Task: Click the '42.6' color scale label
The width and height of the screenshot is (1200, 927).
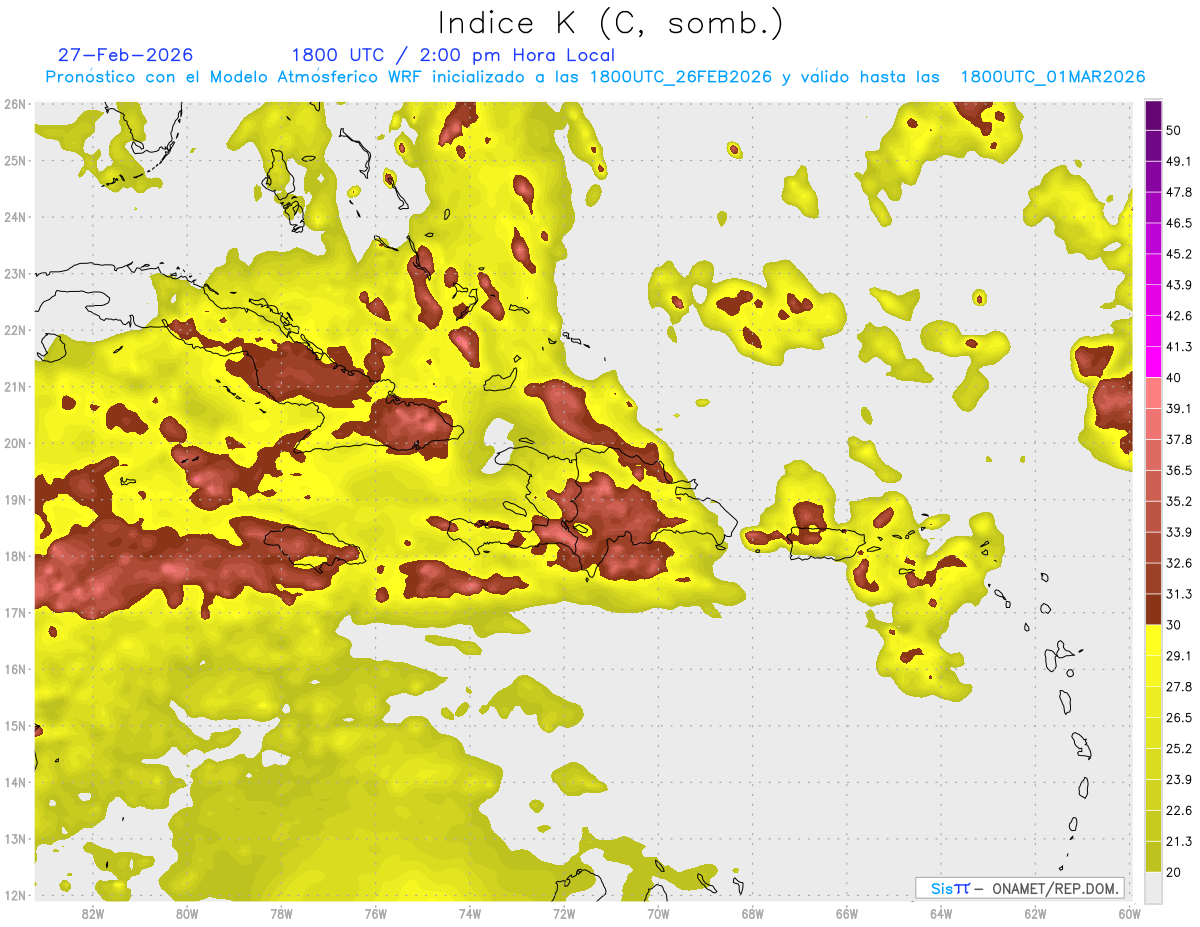Action: (x=1179, y=316)
